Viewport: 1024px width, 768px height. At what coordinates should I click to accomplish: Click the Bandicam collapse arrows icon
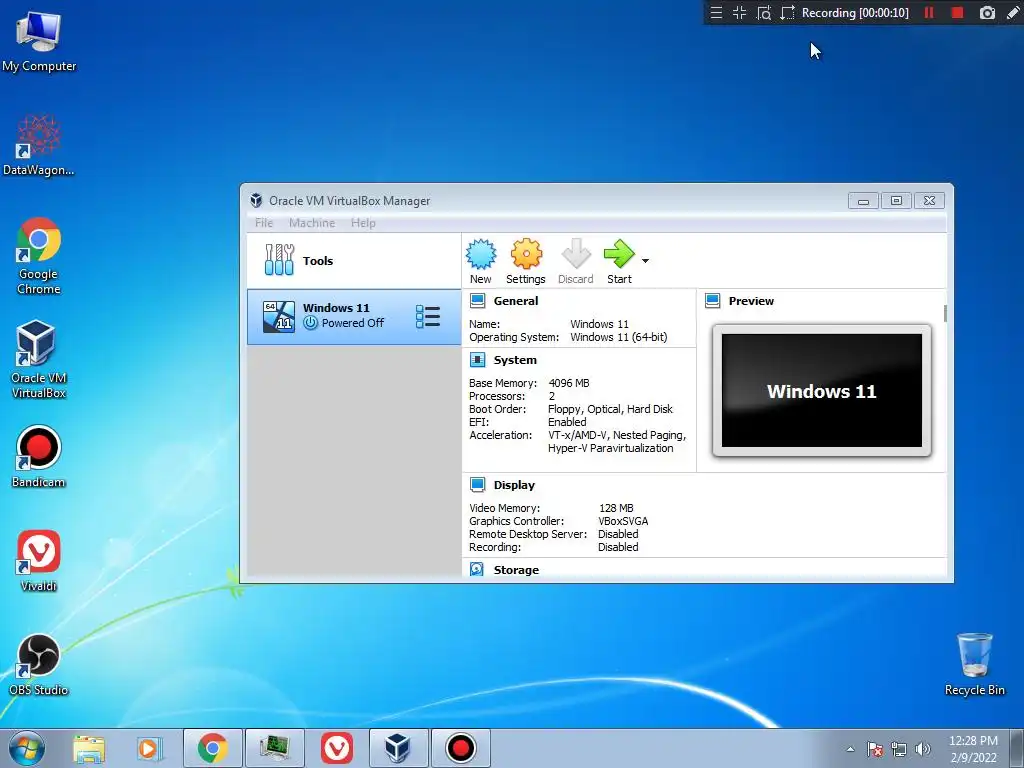pos(739,12)
